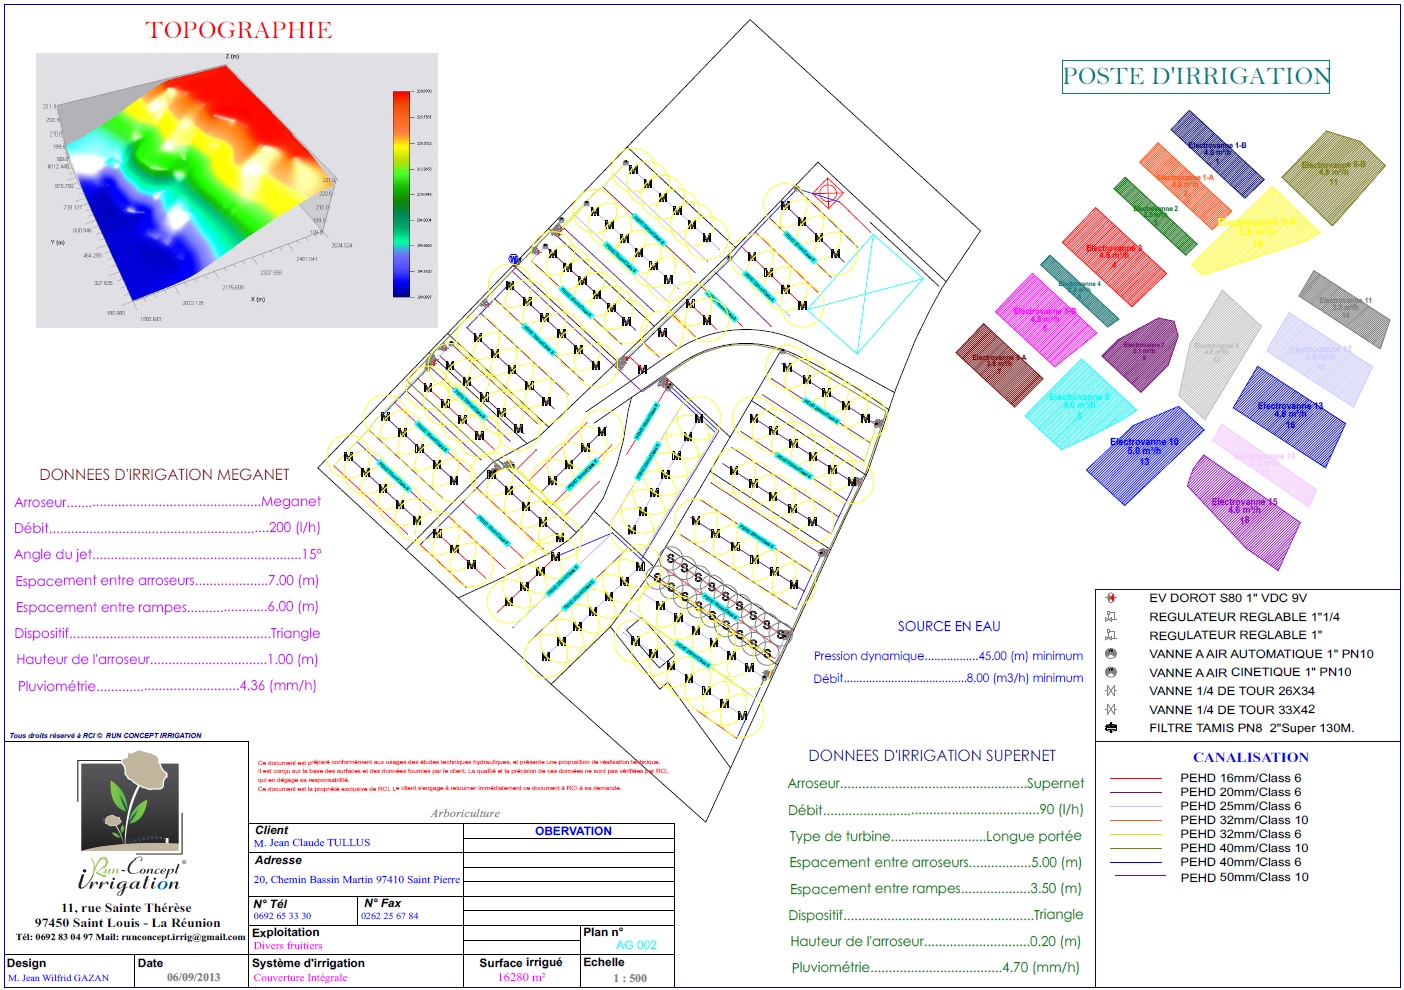Select the gray Electrovanne 11 zone
This screenshot has width=1404, height=990.
click(1344, 308)
